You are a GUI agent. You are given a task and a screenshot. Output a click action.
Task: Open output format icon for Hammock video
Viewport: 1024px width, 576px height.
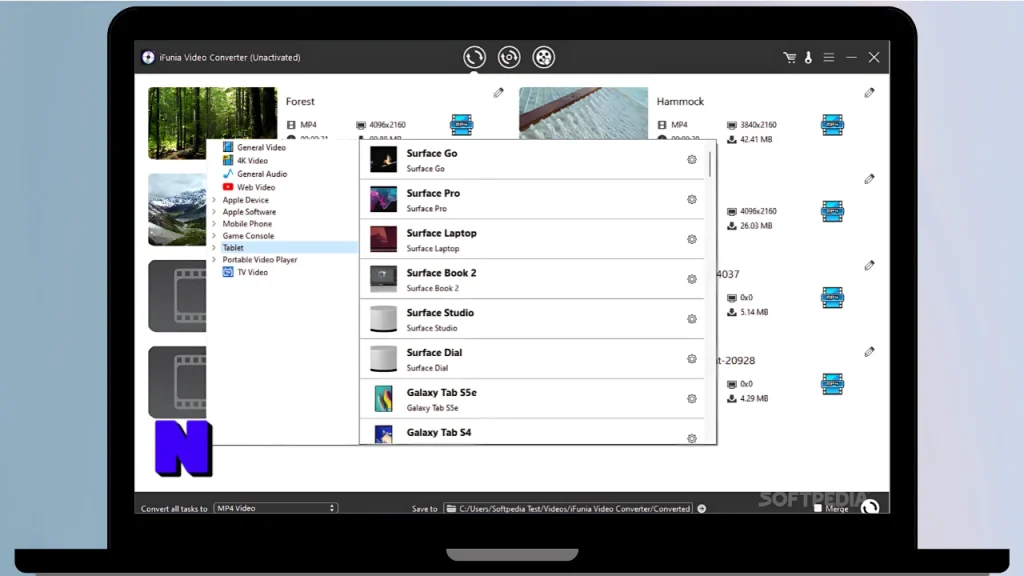pos(832,124)
